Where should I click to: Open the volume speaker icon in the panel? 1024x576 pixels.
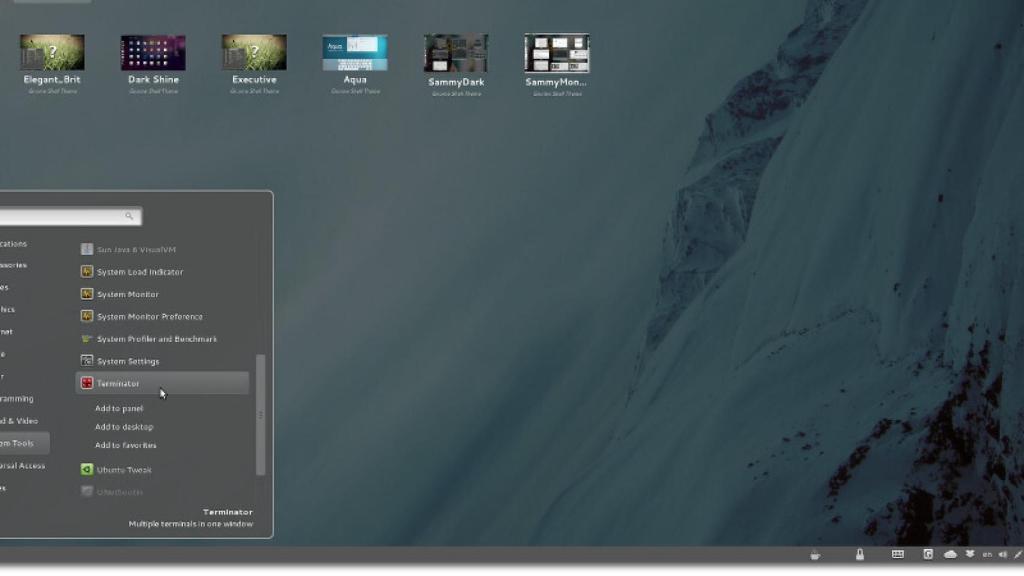pos(1004,554)
